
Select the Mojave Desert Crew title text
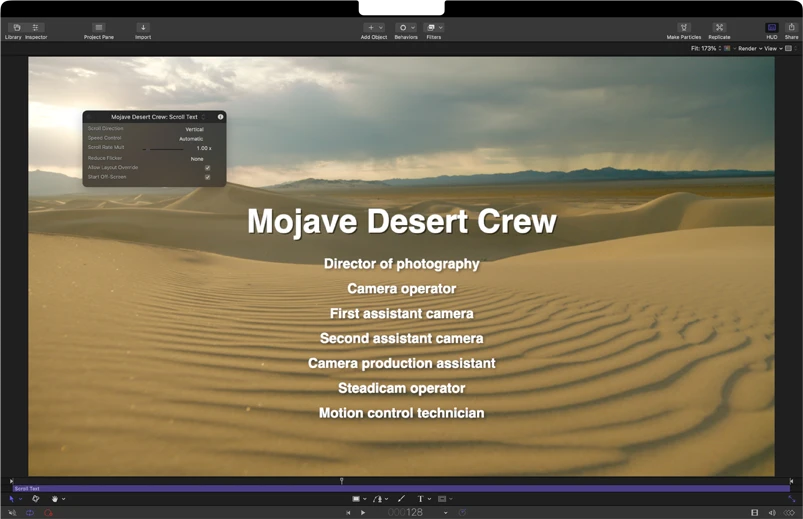pyautogui.click(x=402, y=221)
